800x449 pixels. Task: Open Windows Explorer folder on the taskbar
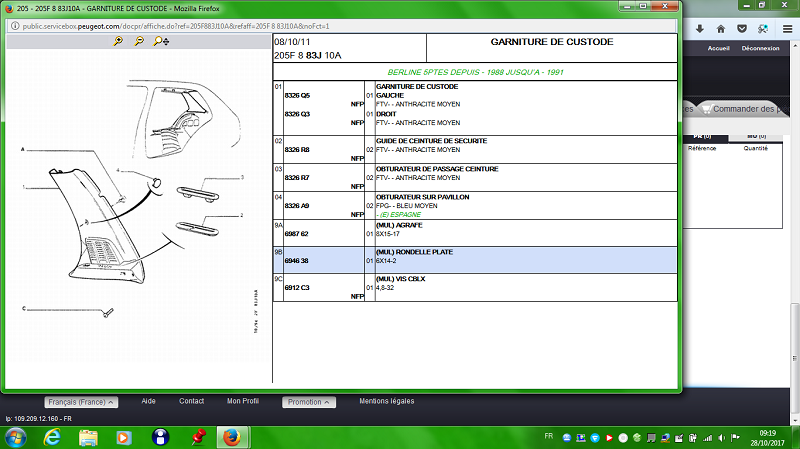tap(88, 438)
